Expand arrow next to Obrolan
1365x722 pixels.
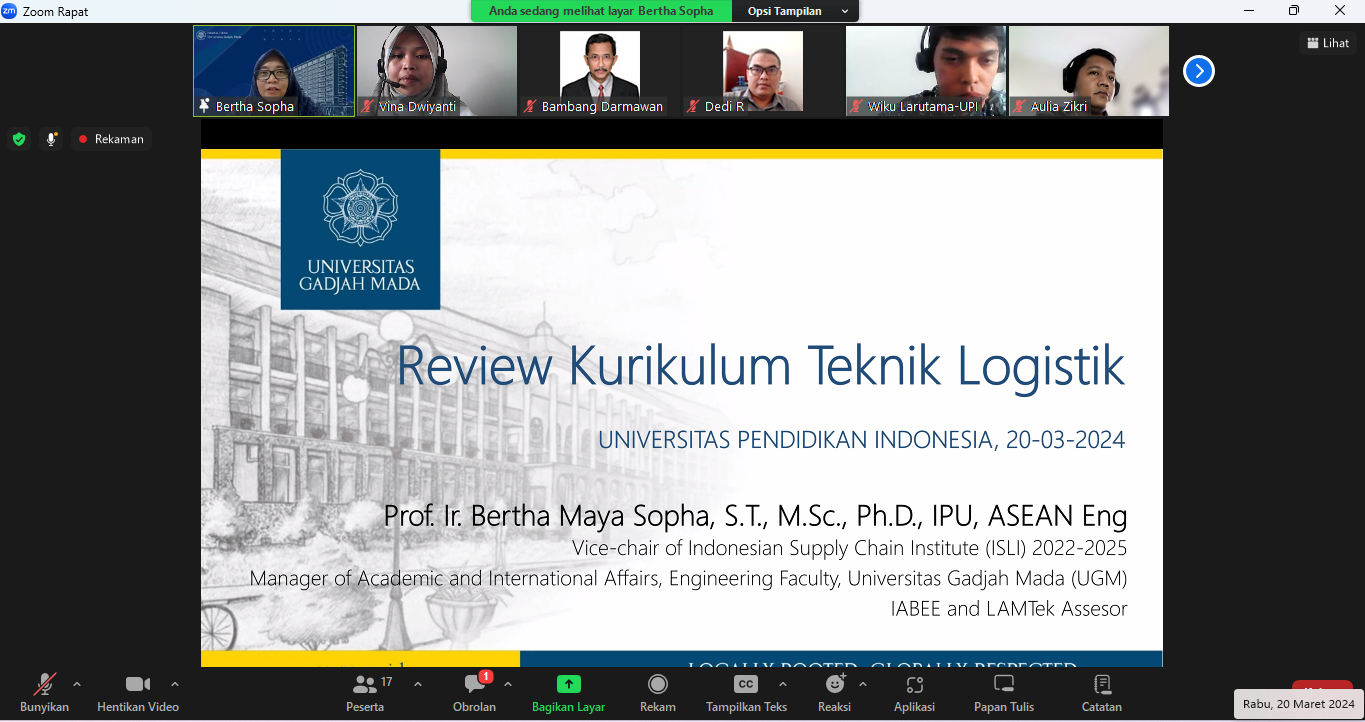508,685
